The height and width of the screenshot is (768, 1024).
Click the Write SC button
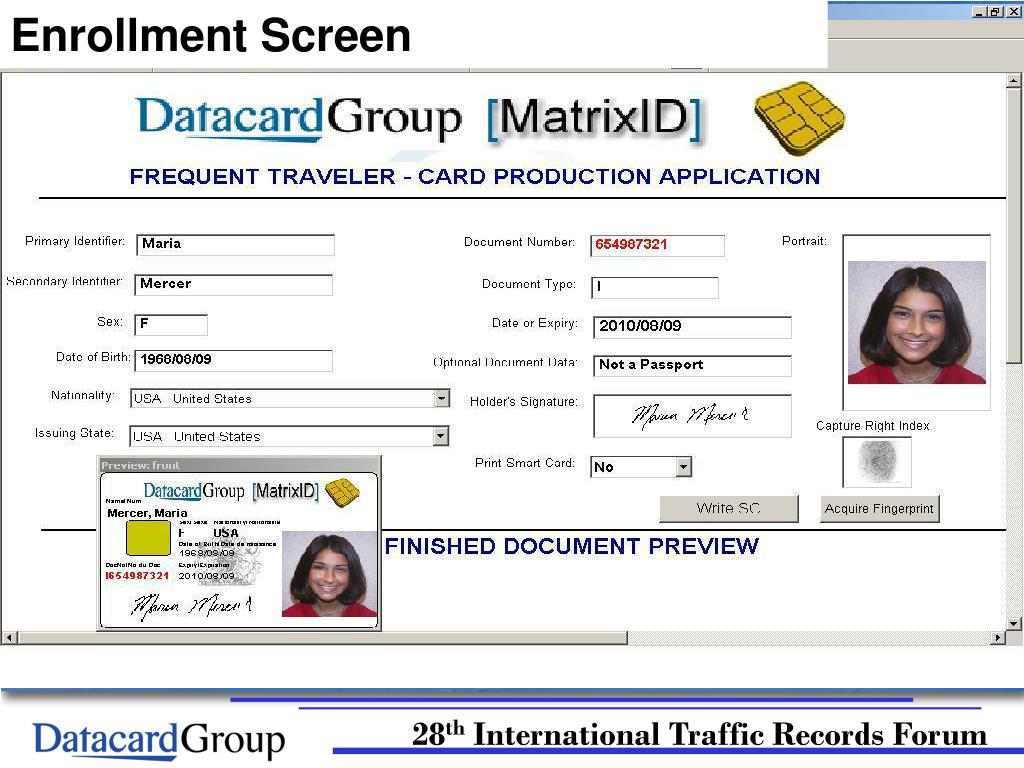[729, 509]
